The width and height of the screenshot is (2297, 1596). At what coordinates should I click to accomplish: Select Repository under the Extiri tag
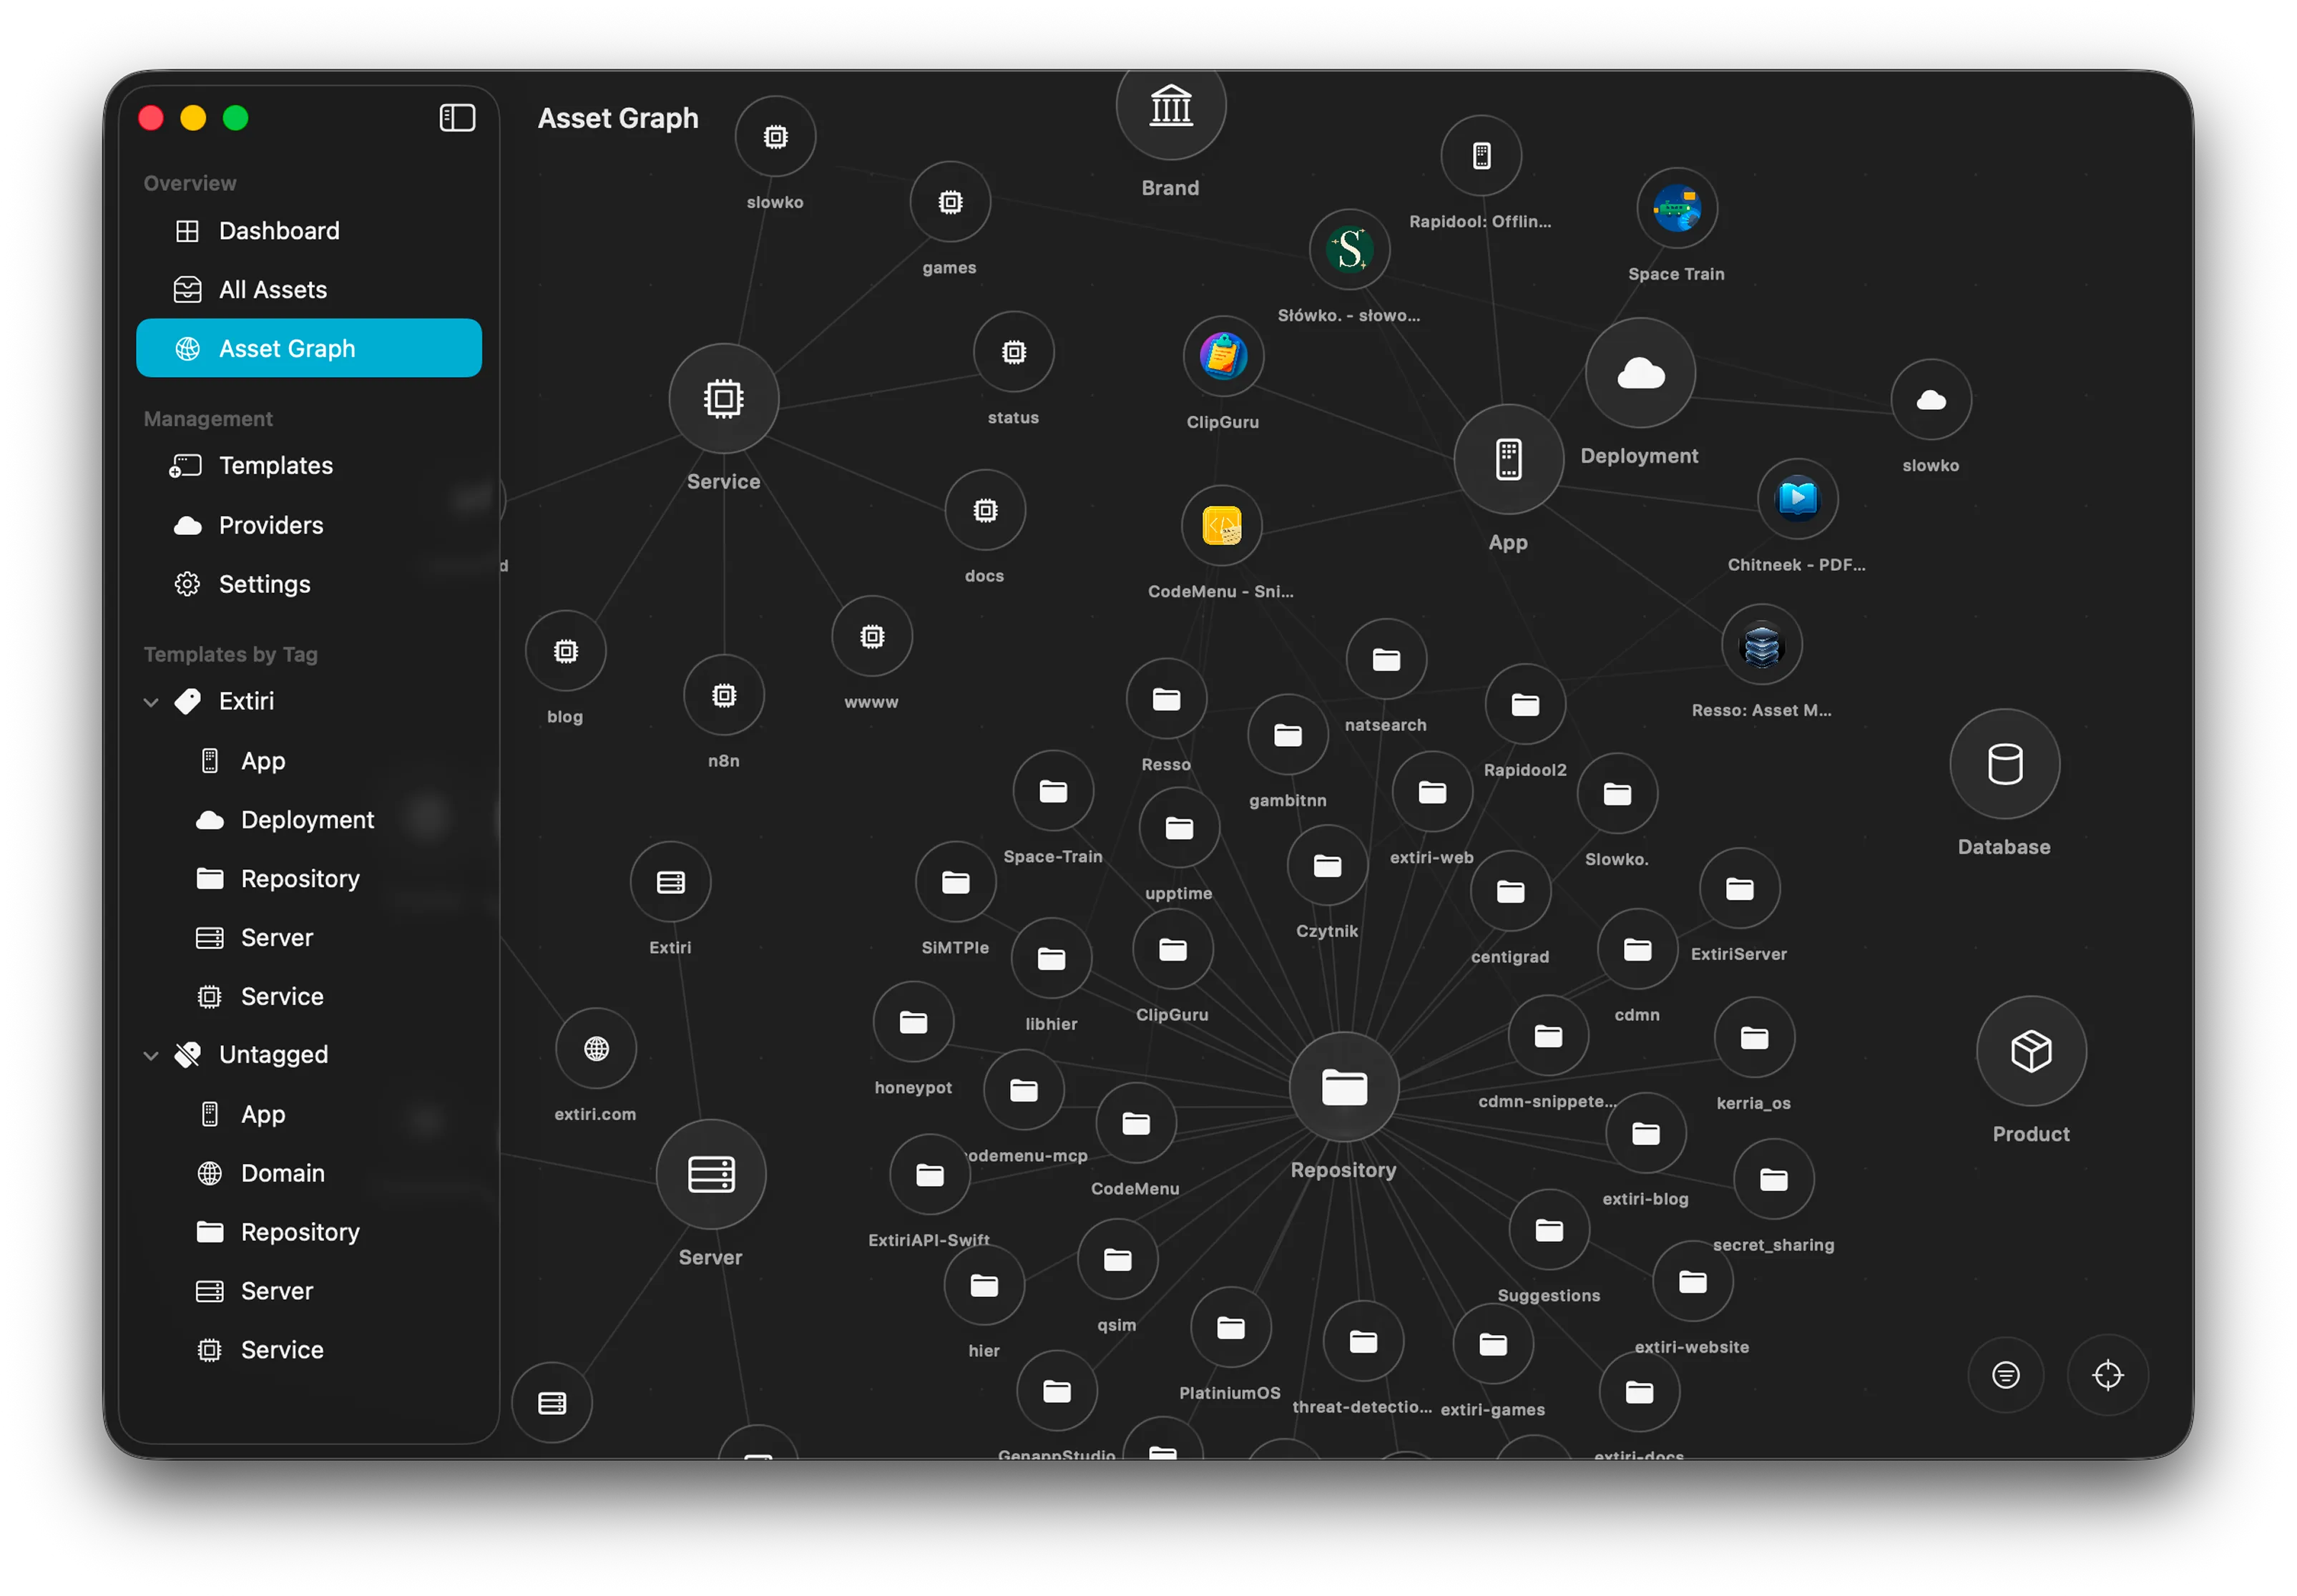(309, 879)
